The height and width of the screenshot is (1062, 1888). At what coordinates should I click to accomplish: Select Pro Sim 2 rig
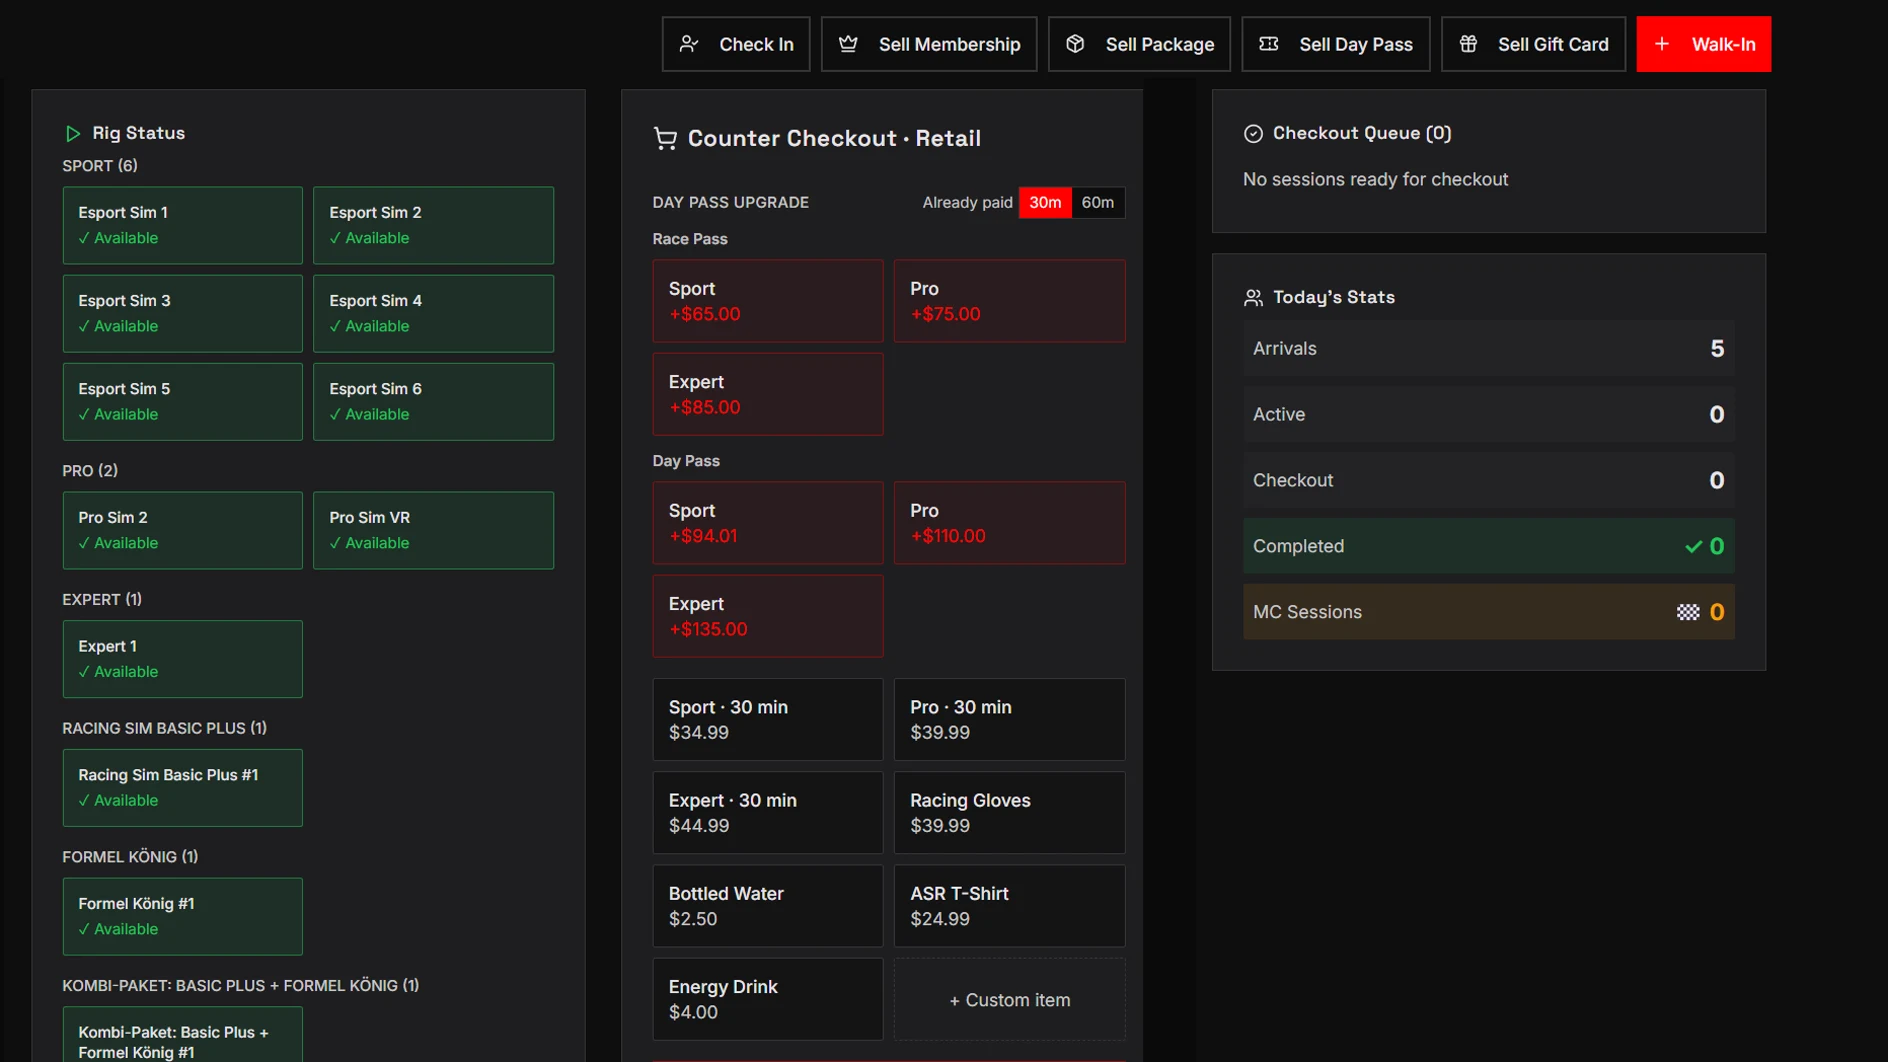click(182, 530)
